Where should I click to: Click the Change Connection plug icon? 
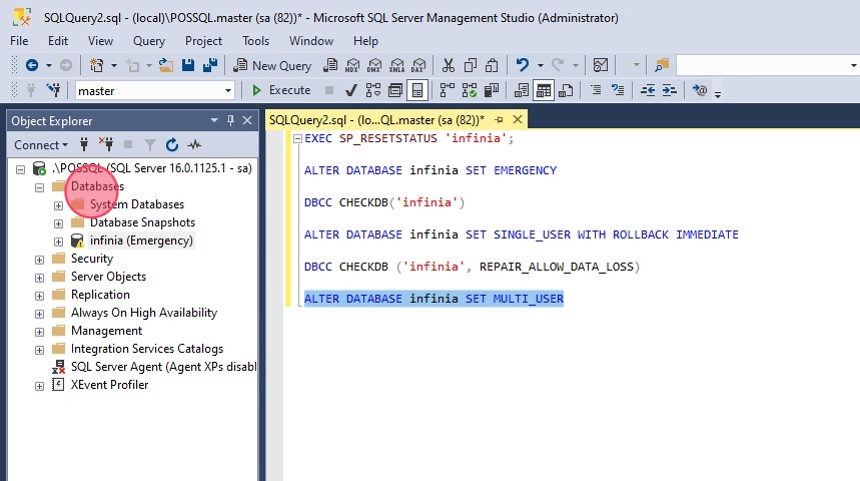54,90
